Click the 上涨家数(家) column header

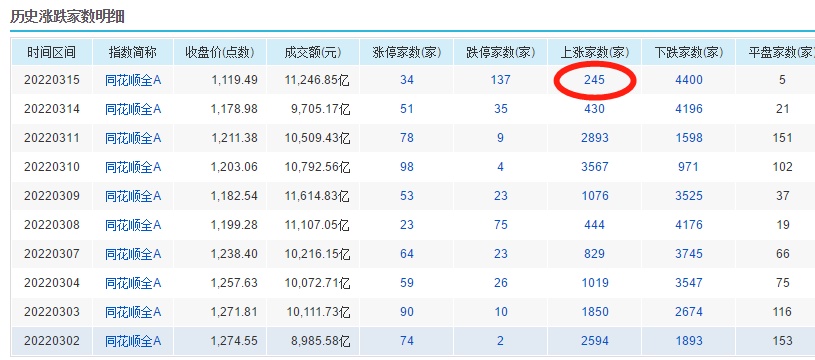pyautogui.click(x=595, y=52)
